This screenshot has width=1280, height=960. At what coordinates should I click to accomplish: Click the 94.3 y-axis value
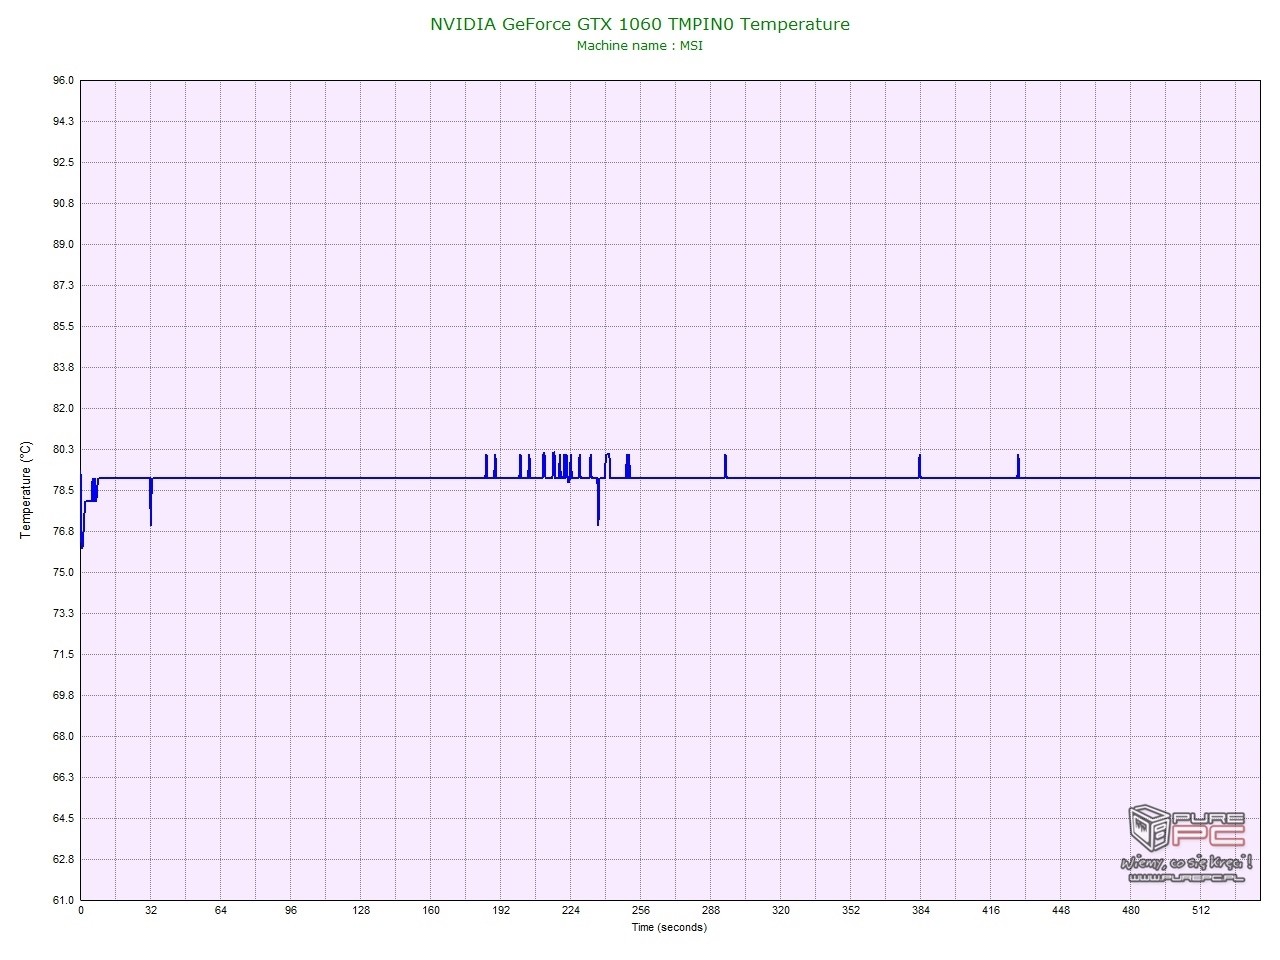click(x=63, y=121)
